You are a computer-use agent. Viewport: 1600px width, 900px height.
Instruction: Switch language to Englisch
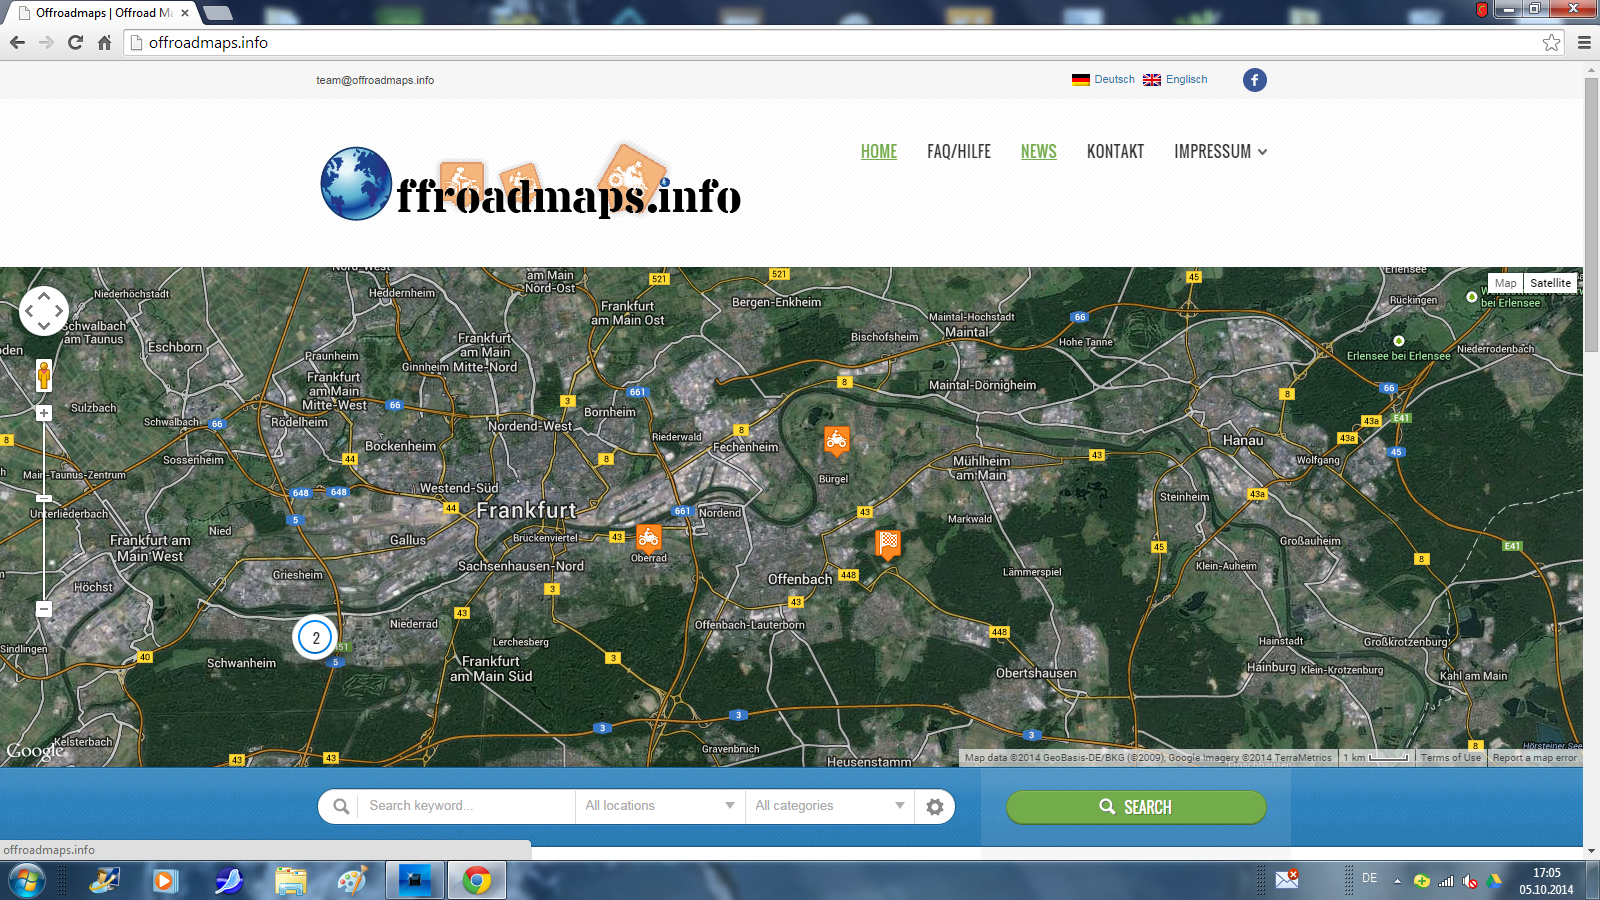(1186, 80)
